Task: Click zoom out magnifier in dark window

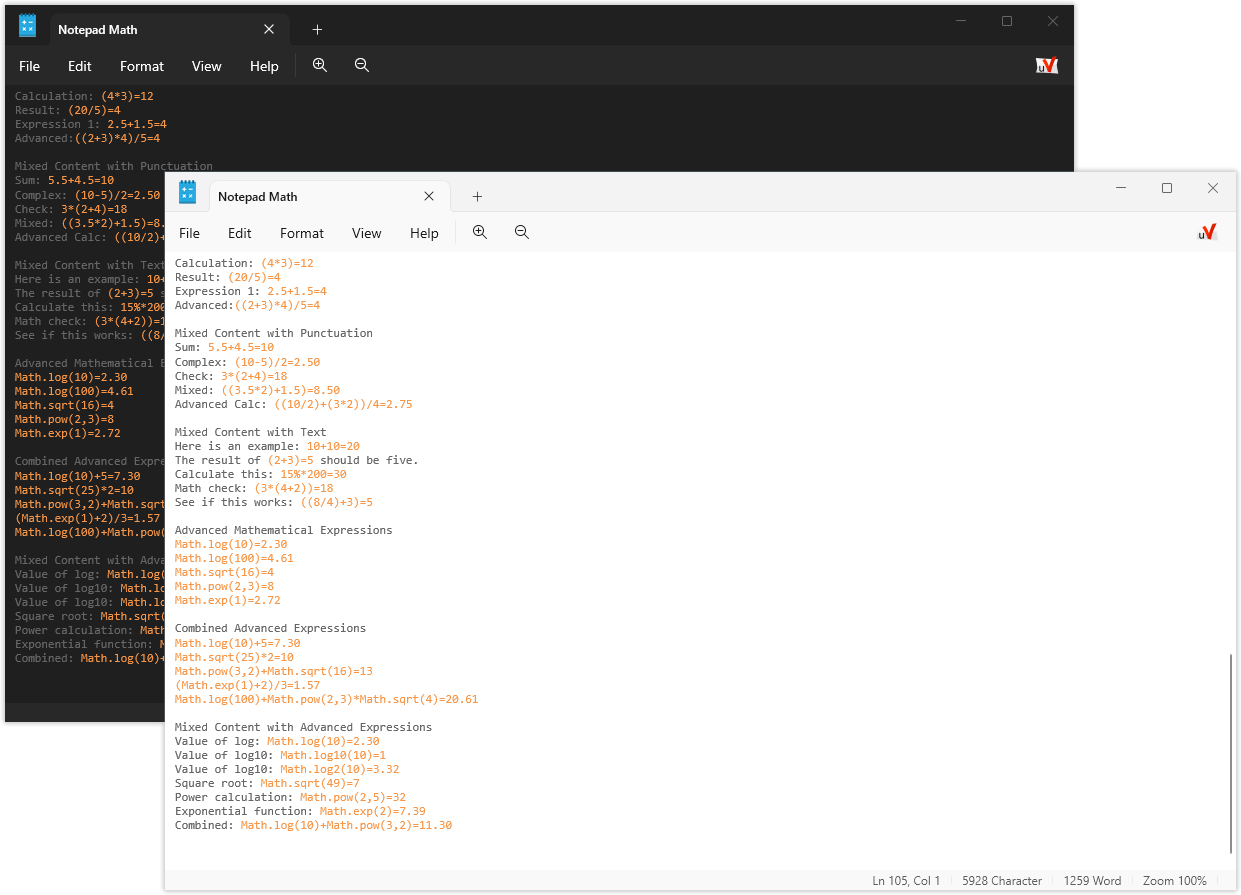Action: click(362, 65)
